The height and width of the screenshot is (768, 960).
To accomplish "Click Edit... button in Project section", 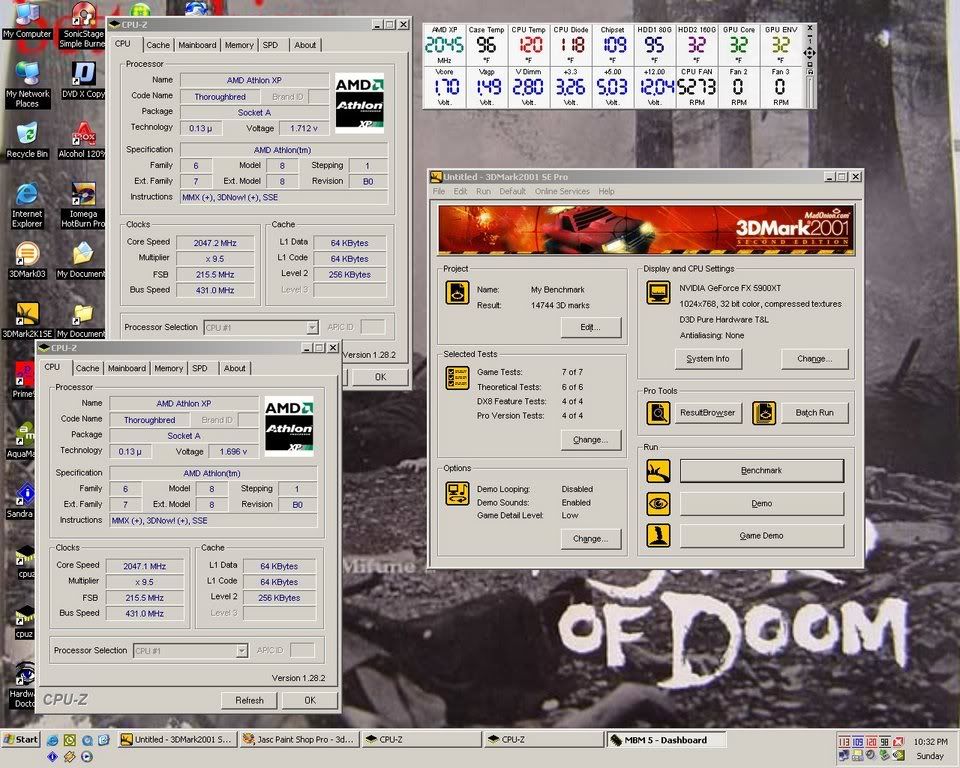I will click(x=591, y=327).
